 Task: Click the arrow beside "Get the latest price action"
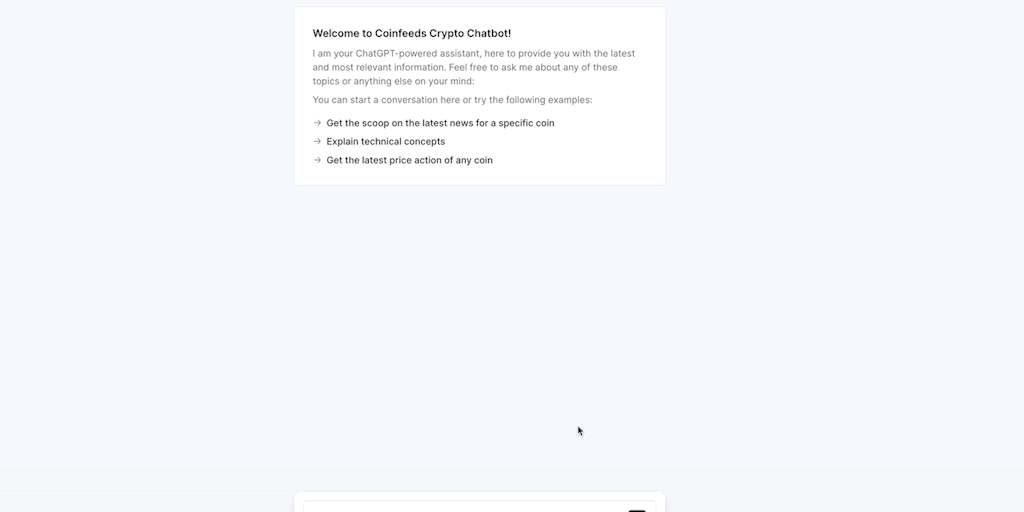317,160
